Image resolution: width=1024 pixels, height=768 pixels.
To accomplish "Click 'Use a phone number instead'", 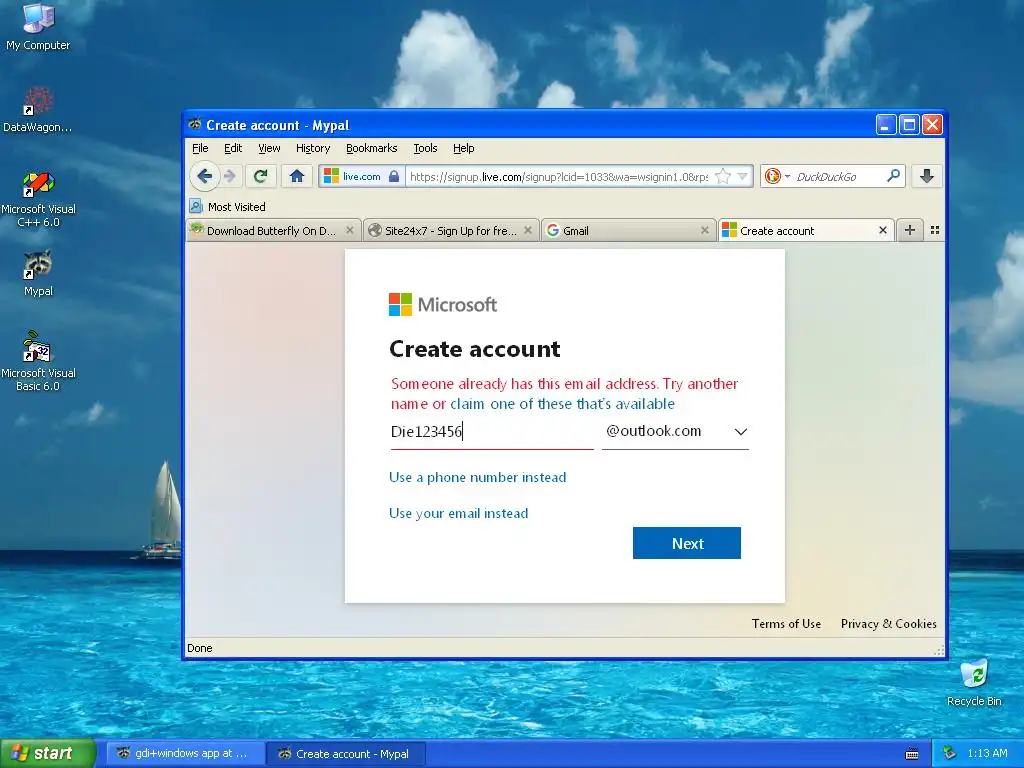I will coord(477,477).
